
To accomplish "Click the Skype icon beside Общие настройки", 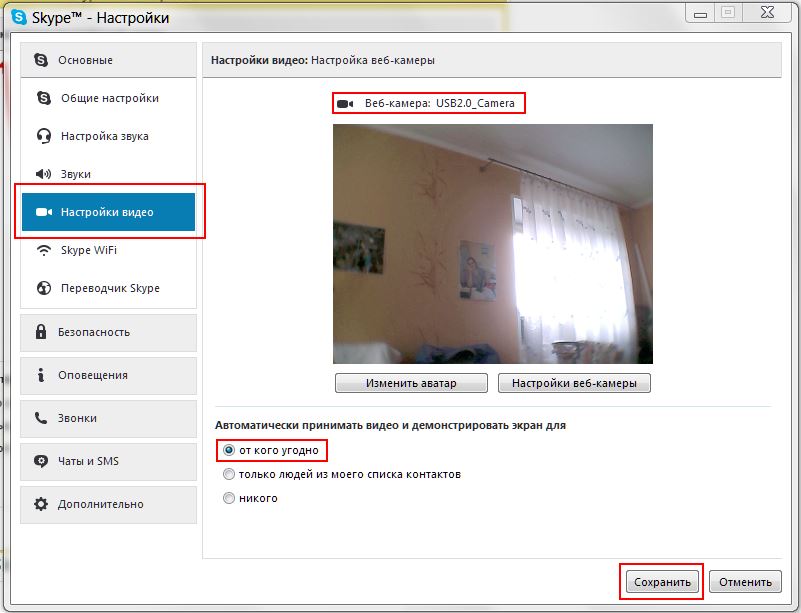I will click(x=44, y=98).
